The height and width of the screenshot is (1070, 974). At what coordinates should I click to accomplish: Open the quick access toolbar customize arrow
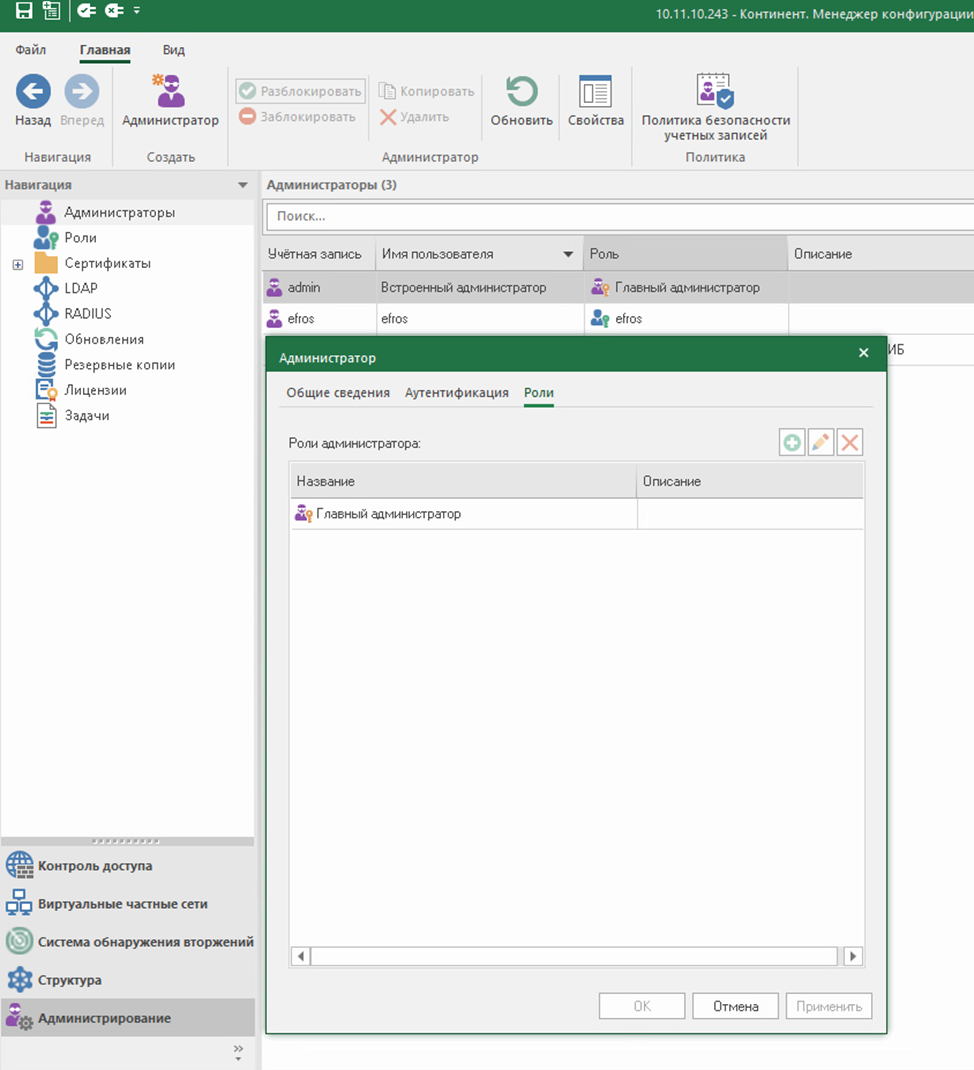(137, 11)
